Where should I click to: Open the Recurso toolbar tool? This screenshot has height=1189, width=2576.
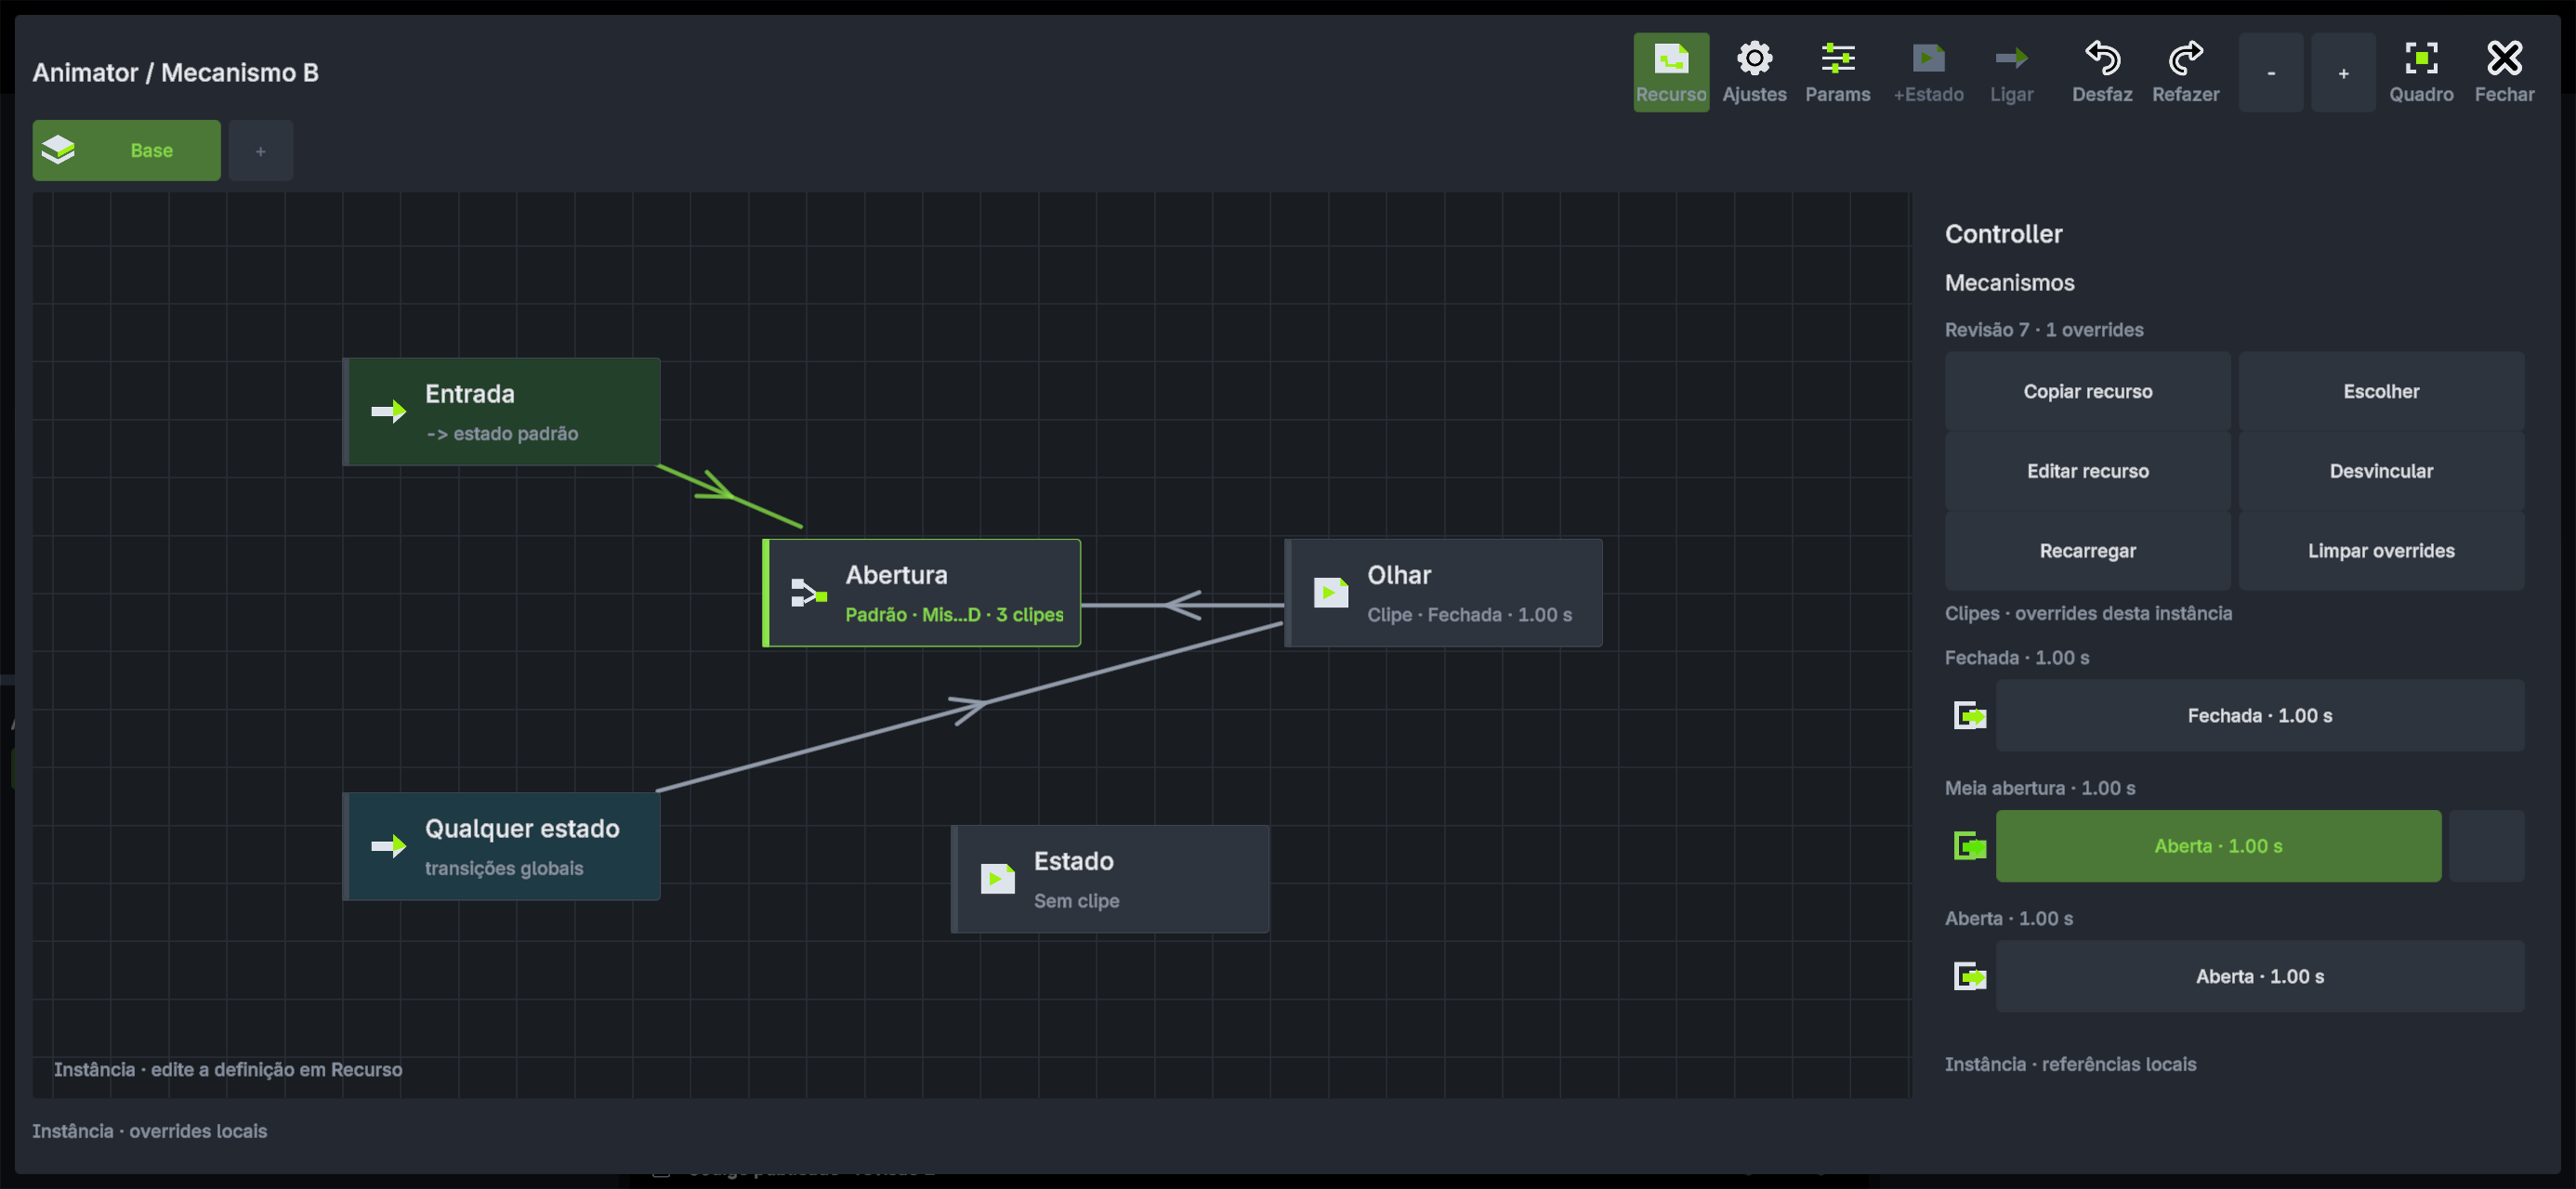coord(1671,72)
